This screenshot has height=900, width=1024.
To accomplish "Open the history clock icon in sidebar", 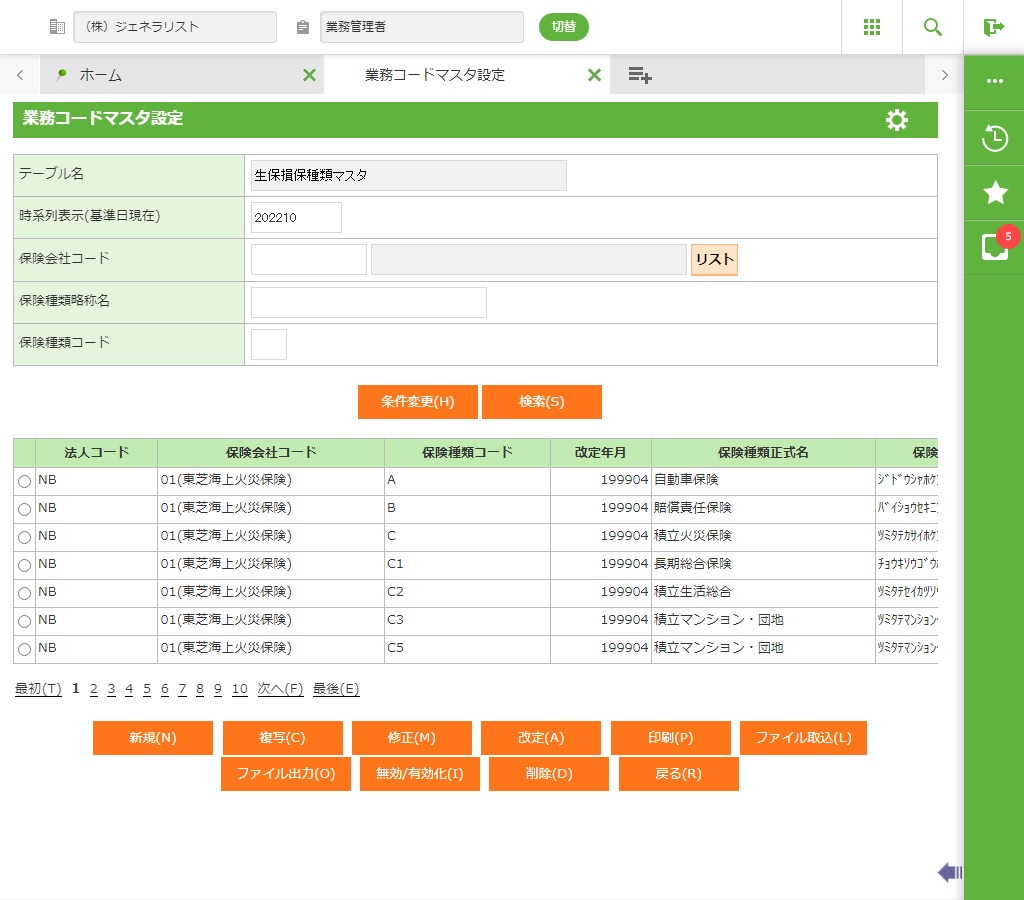I will coord(994,138).
